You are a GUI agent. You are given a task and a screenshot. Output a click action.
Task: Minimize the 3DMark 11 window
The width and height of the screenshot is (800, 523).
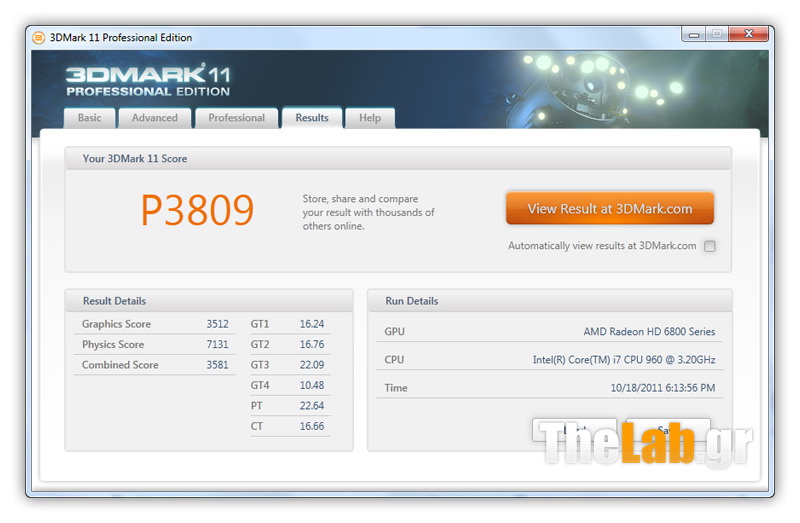tap(693, 34)
